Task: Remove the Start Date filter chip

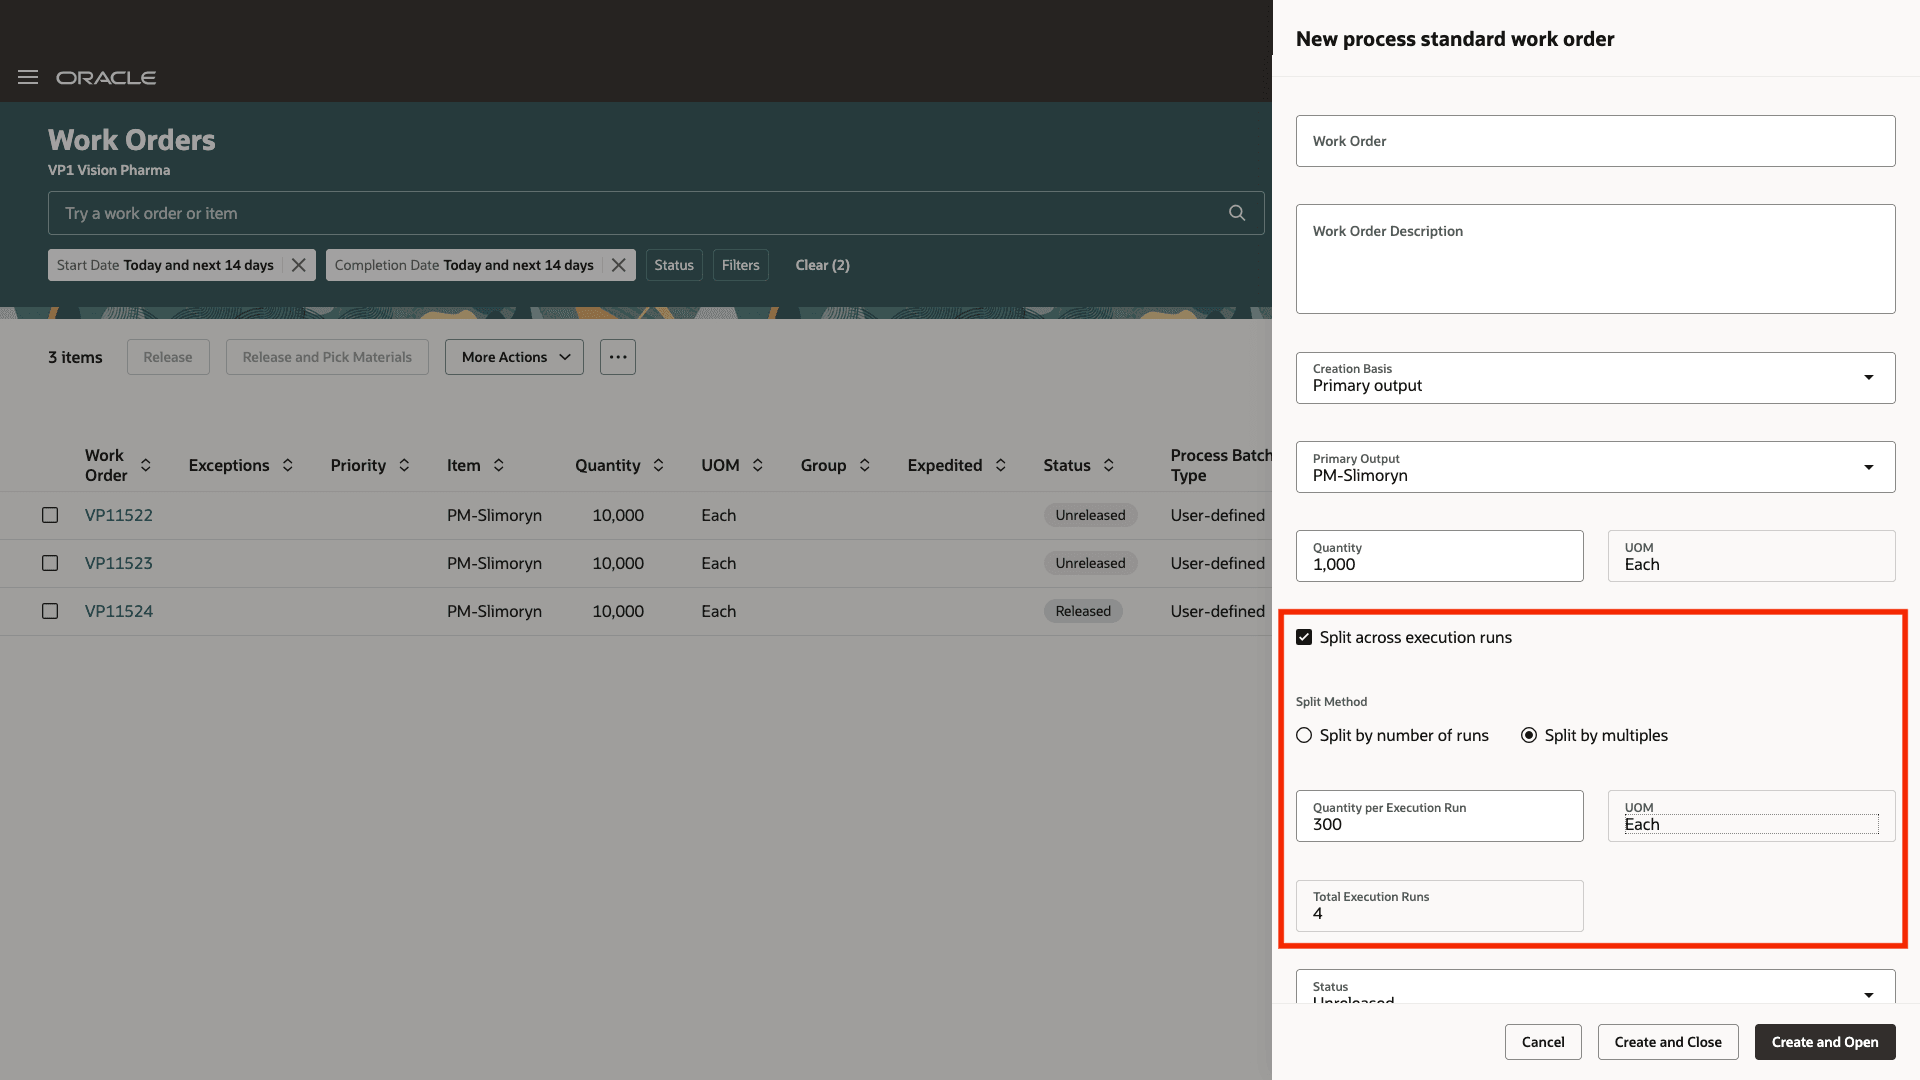Action: point(298,265)
